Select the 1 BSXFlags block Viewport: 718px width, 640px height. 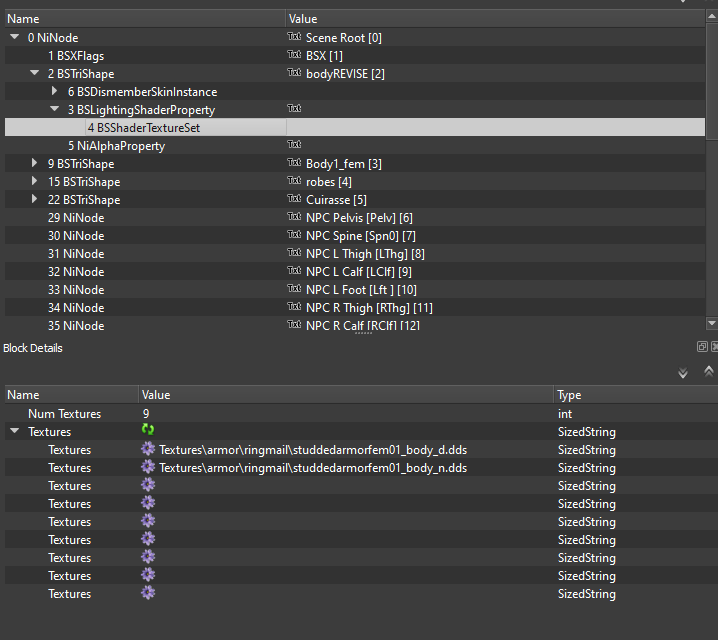[76, 56]
